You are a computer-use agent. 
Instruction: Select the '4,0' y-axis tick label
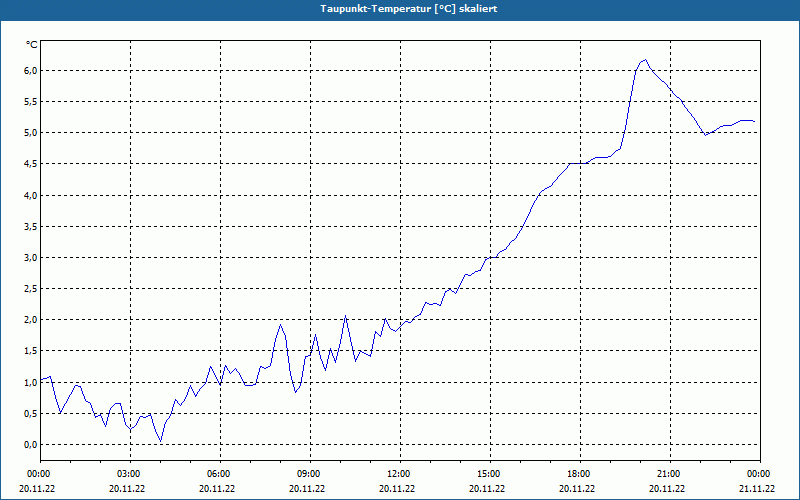coord(31,195)
